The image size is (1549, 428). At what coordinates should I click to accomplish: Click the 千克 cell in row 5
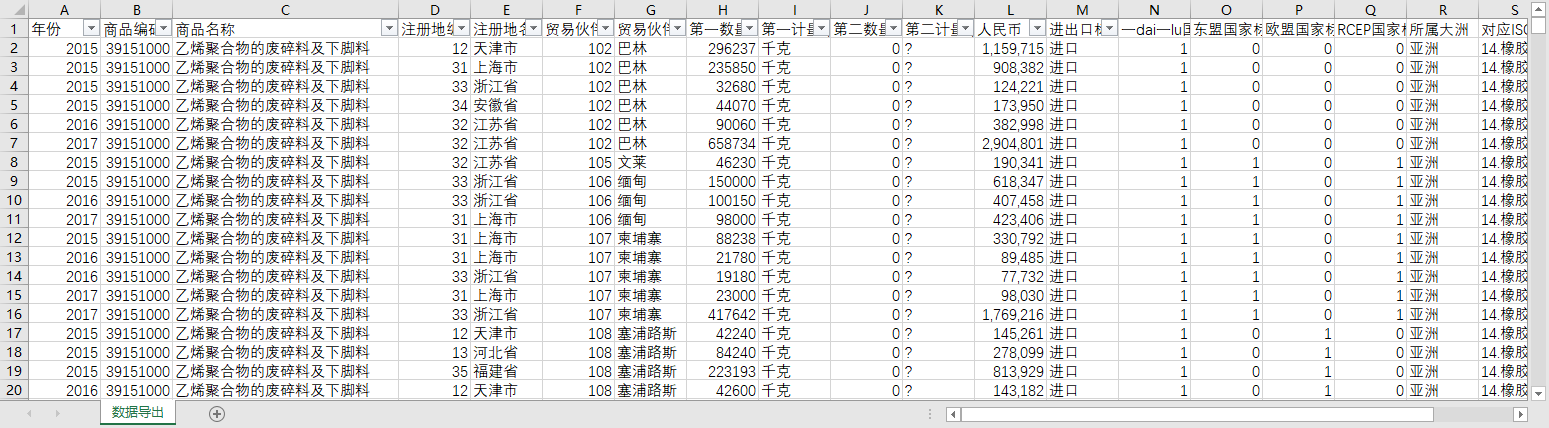pyautogui.click(x=795, y=105)
